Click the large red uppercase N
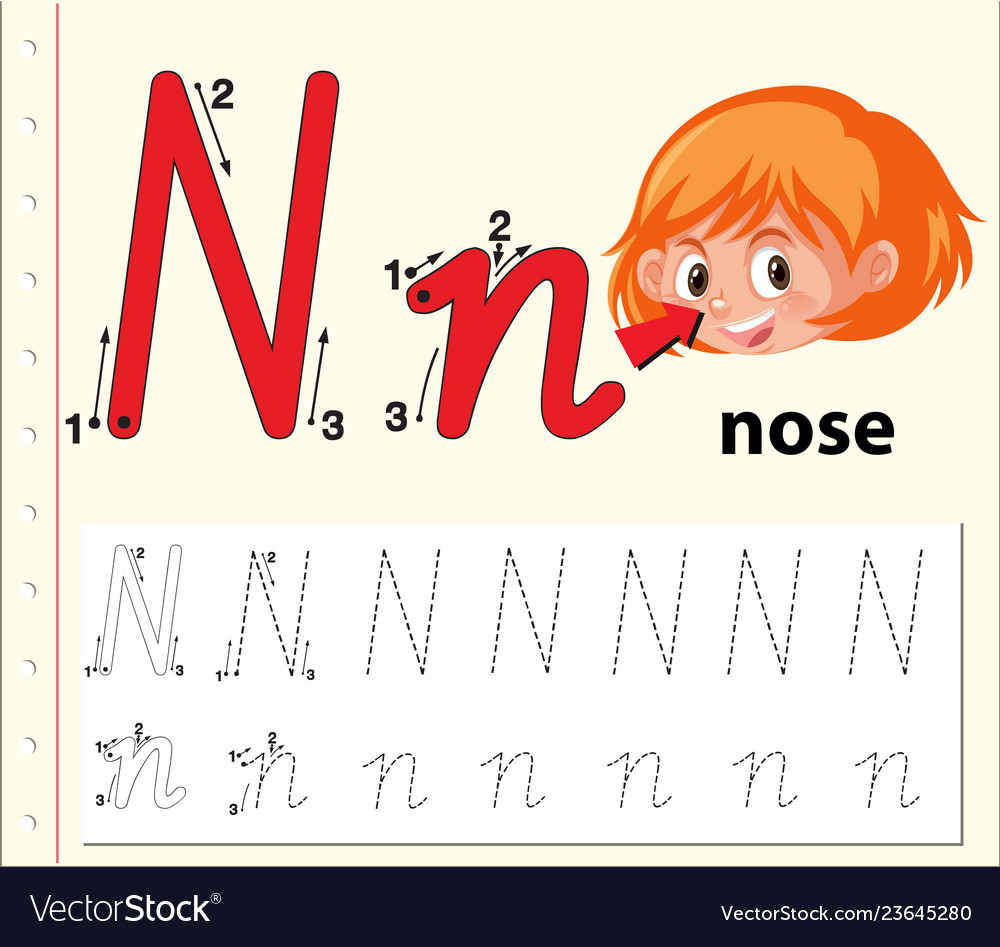The height and width of the screenshot is (947, 1000). pyautogui.click(x=223, y=255)
